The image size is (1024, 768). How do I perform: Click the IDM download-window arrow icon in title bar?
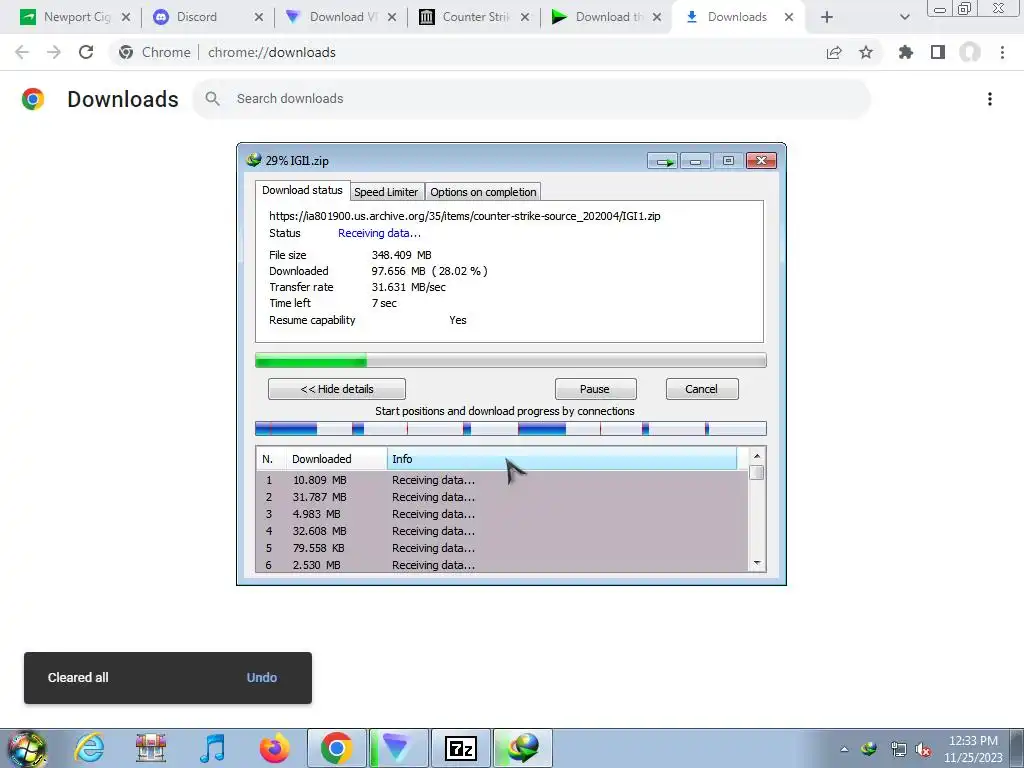663,161
